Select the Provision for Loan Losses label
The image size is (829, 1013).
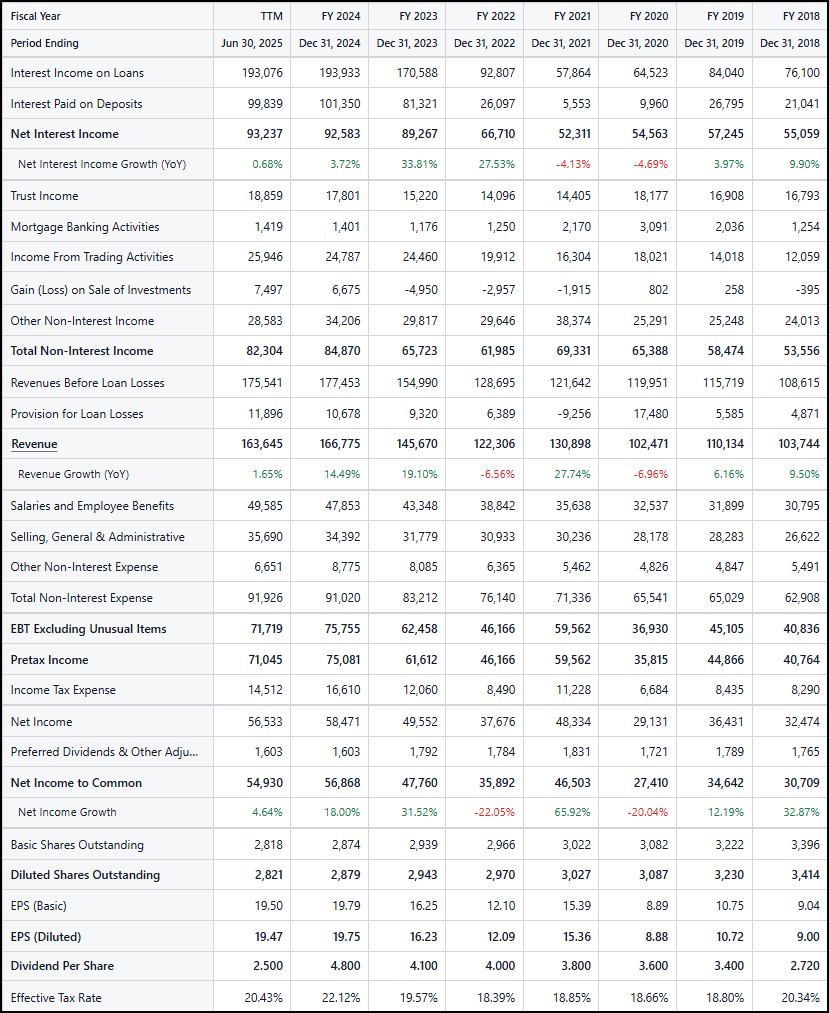77,414
